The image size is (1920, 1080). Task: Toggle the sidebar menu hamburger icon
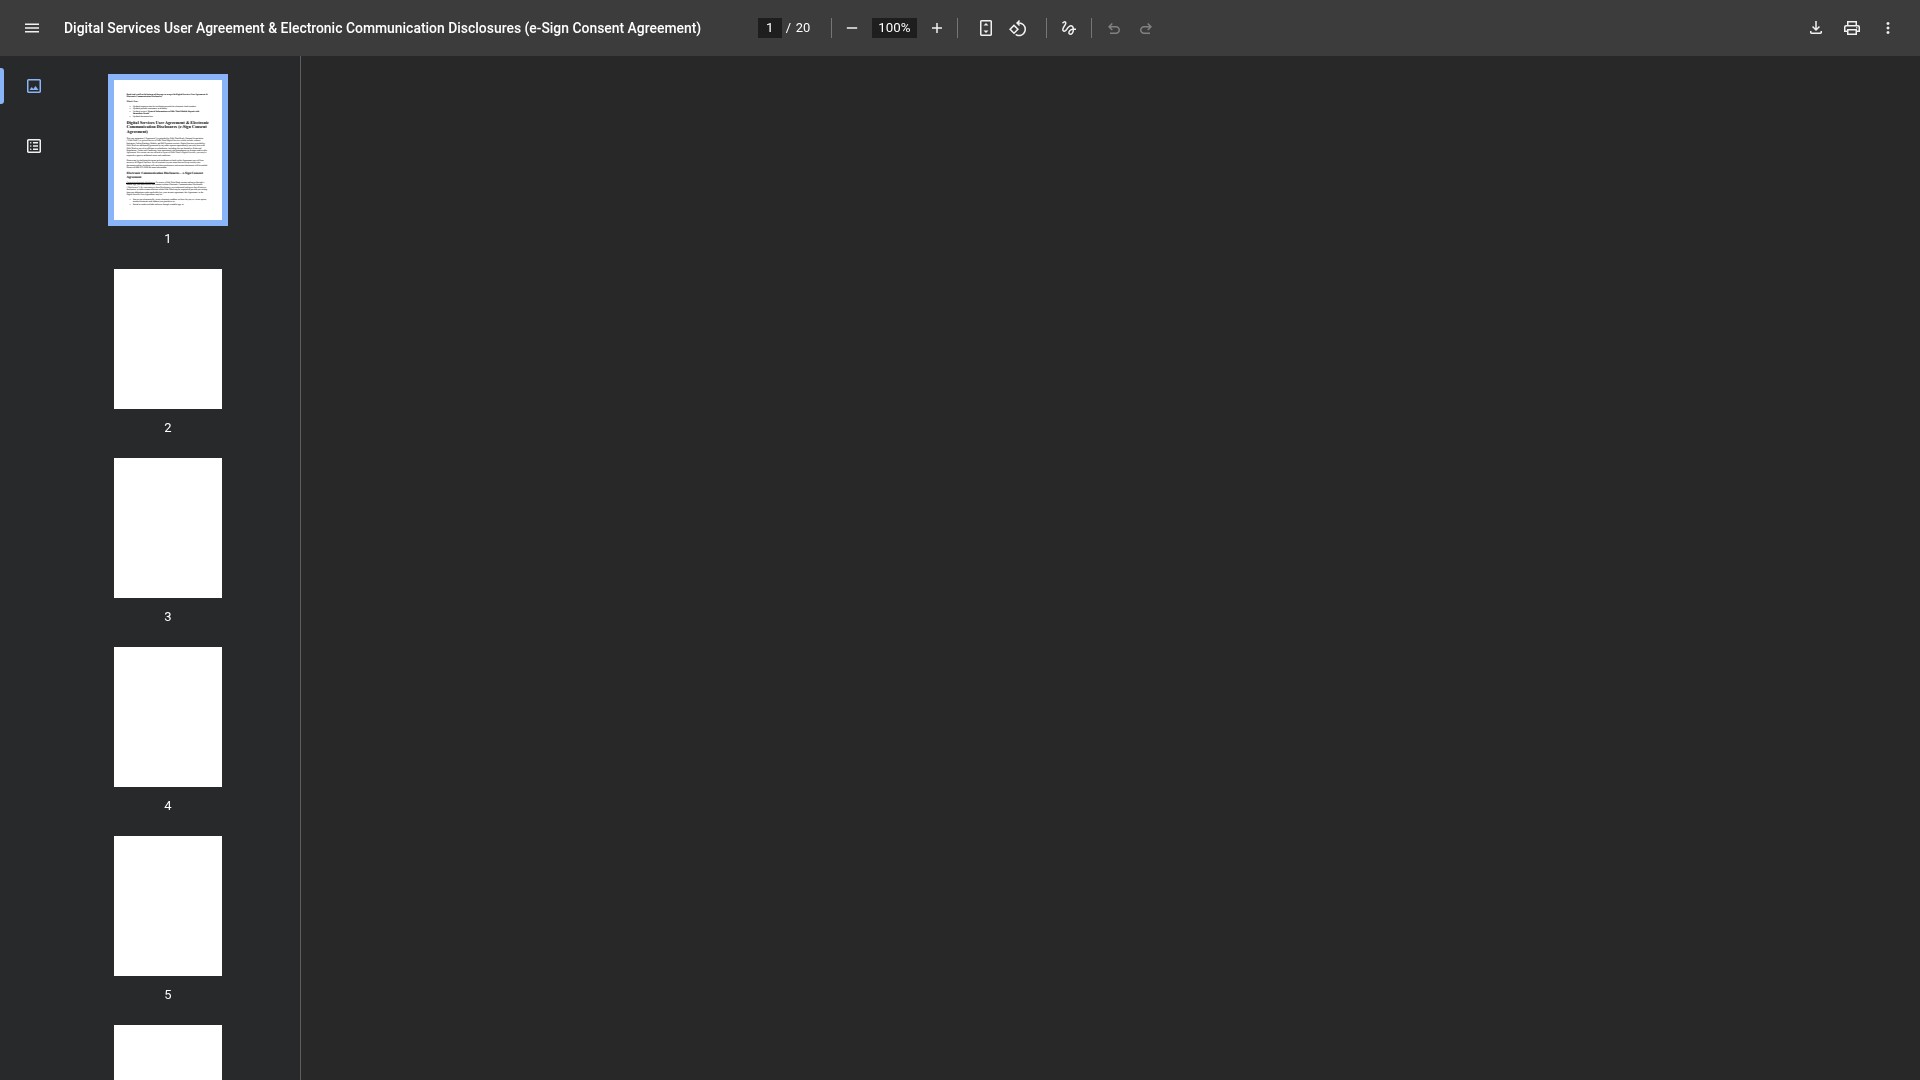(32, 28)
